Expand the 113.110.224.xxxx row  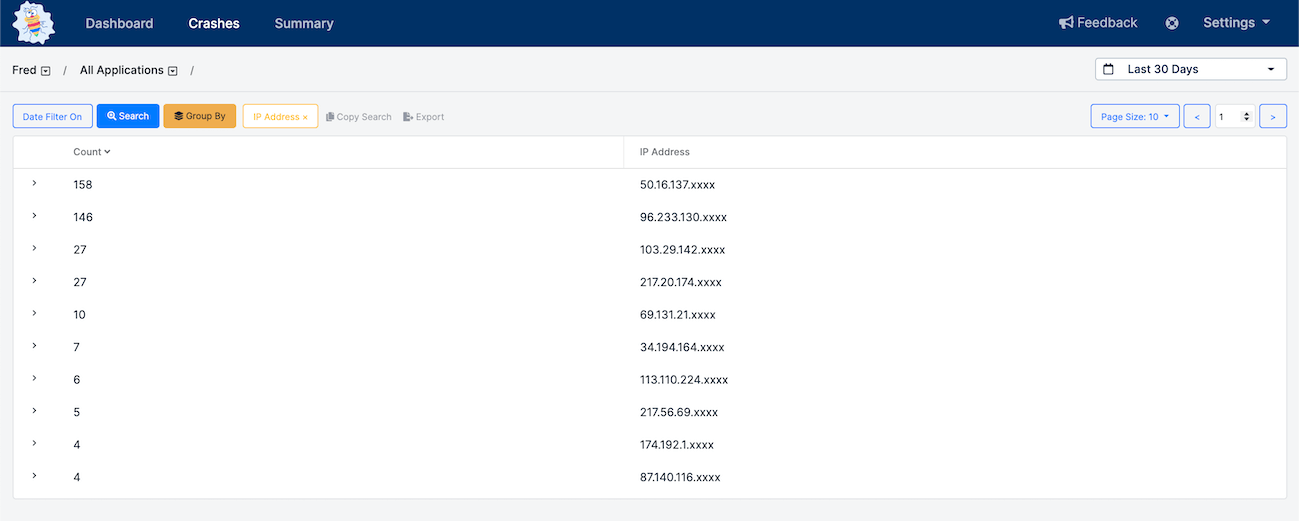(34, 378)
